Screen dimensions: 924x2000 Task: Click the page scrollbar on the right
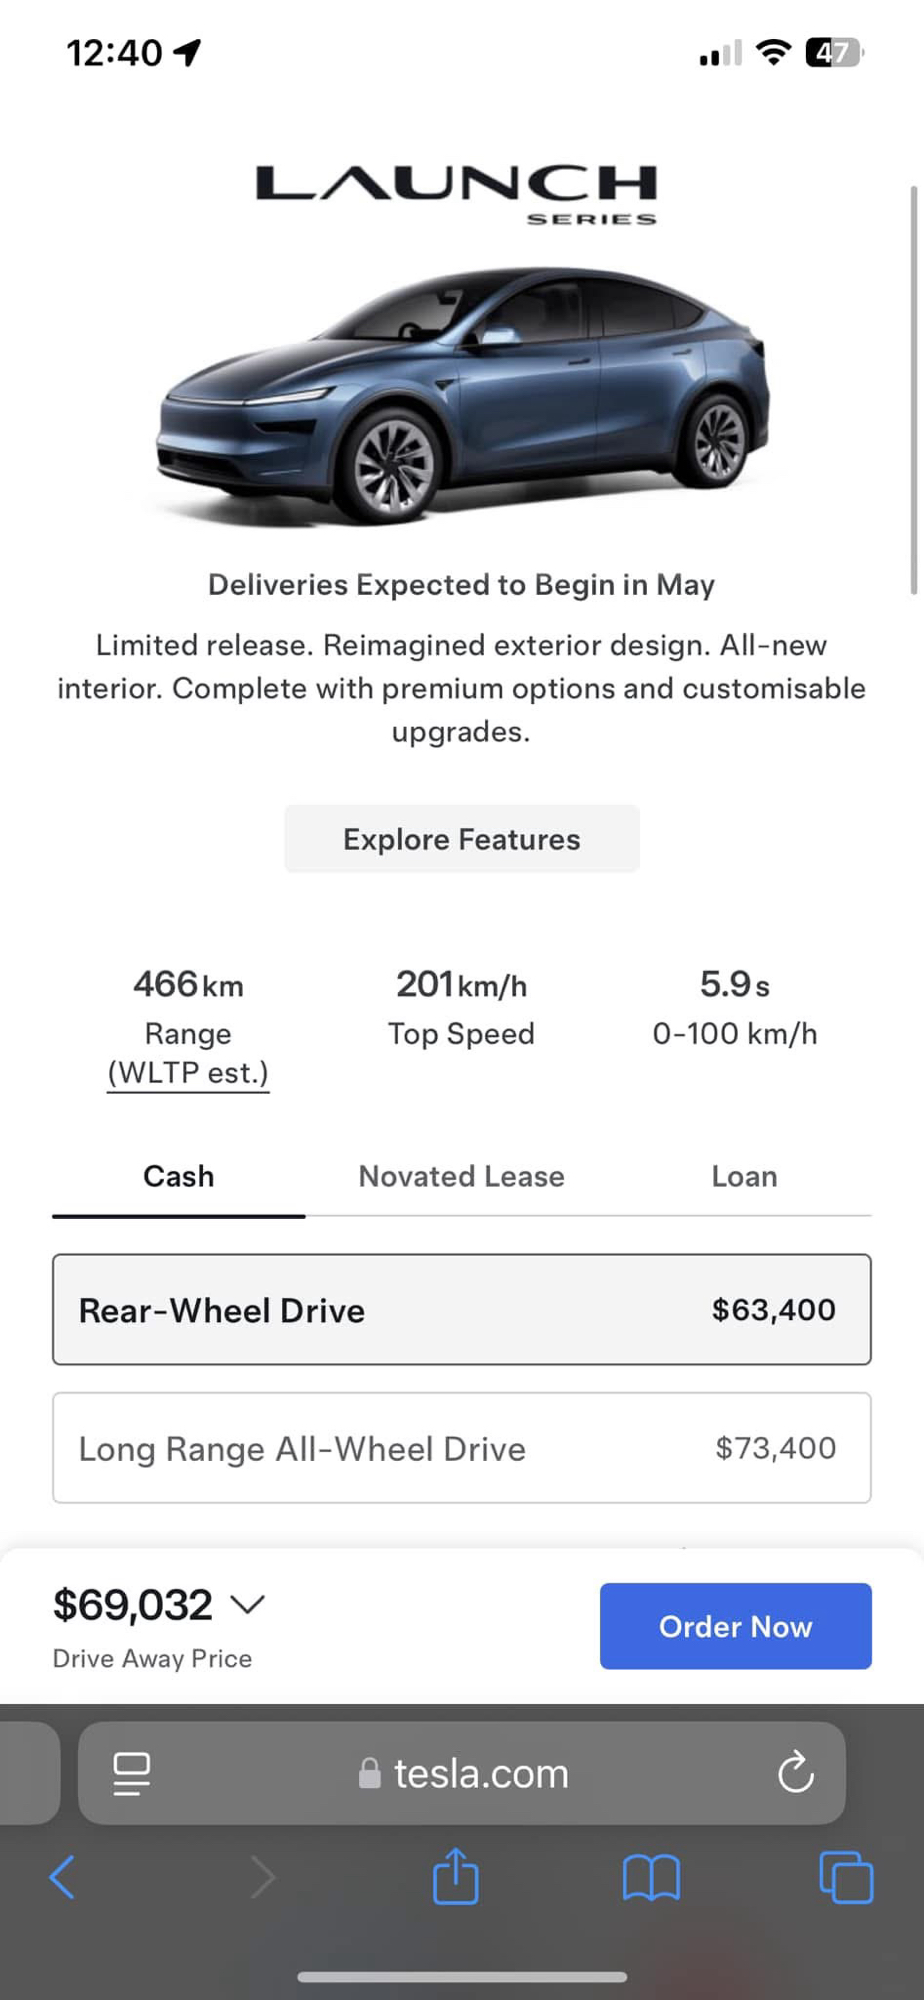click(913, 390)
